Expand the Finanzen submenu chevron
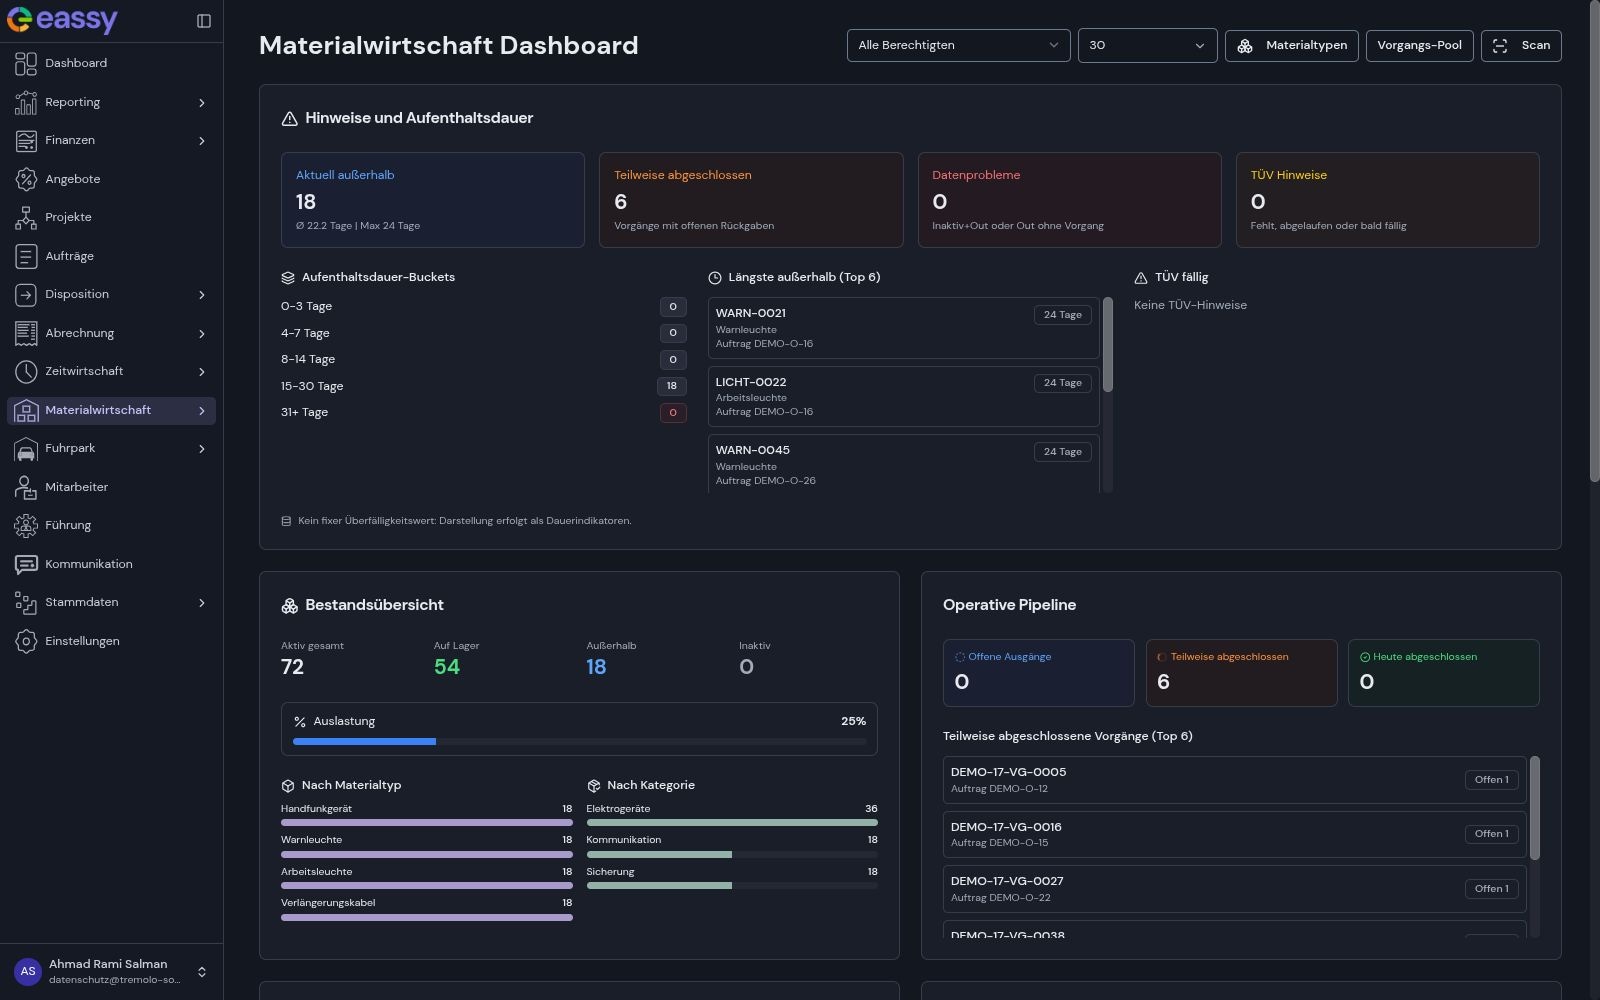This screenshot has height=1000, width=1600. 202,141
